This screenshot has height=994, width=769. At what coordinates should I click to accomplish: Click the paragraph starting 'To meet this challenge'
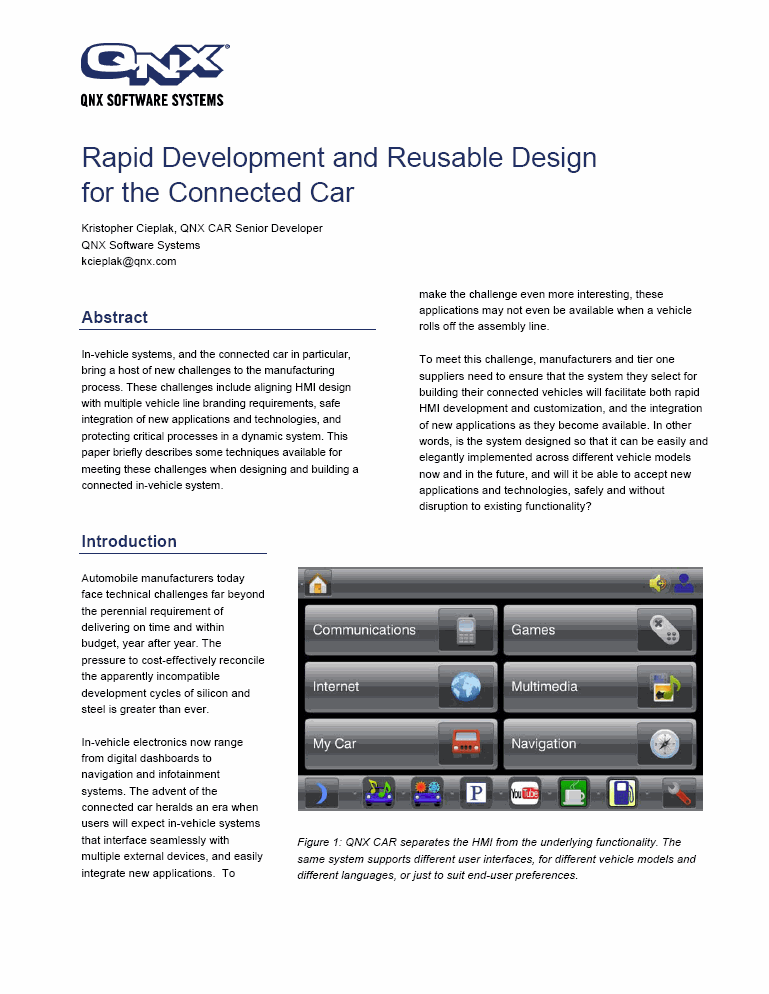(563, 432)
